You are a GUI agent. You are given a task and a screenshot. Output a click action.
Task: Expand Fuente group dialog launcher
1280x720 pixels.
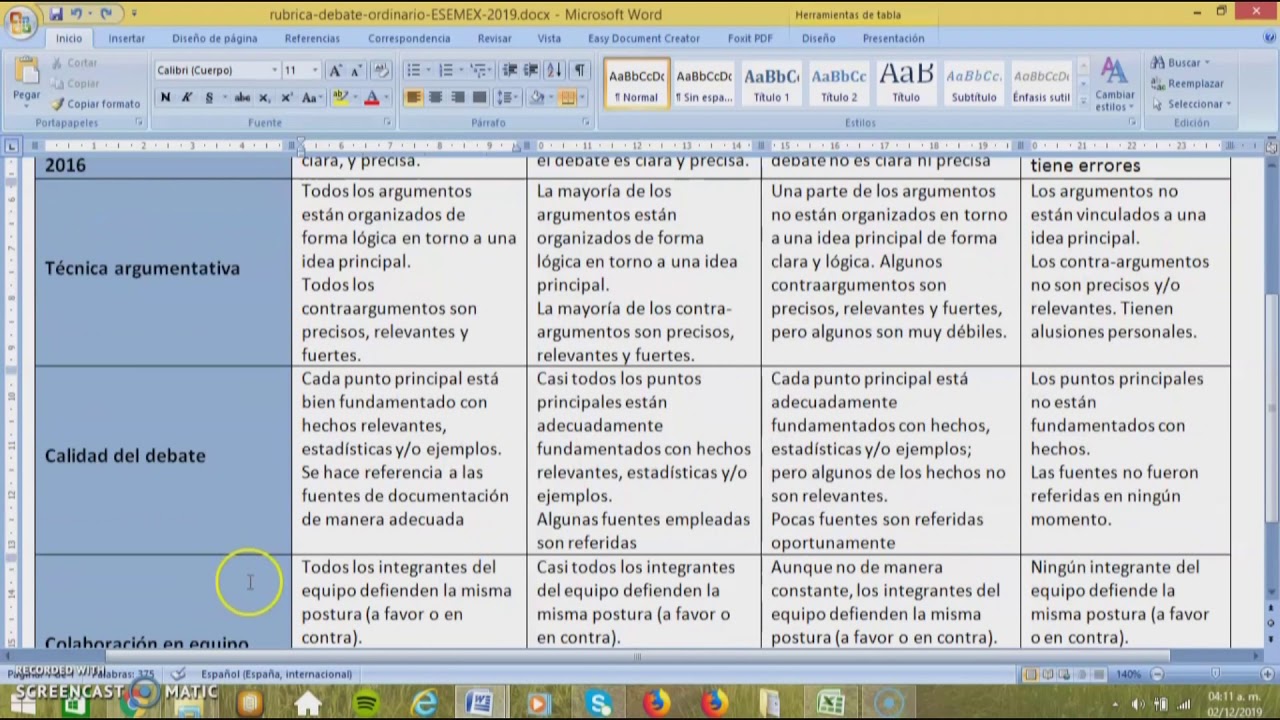coord(387,123)
